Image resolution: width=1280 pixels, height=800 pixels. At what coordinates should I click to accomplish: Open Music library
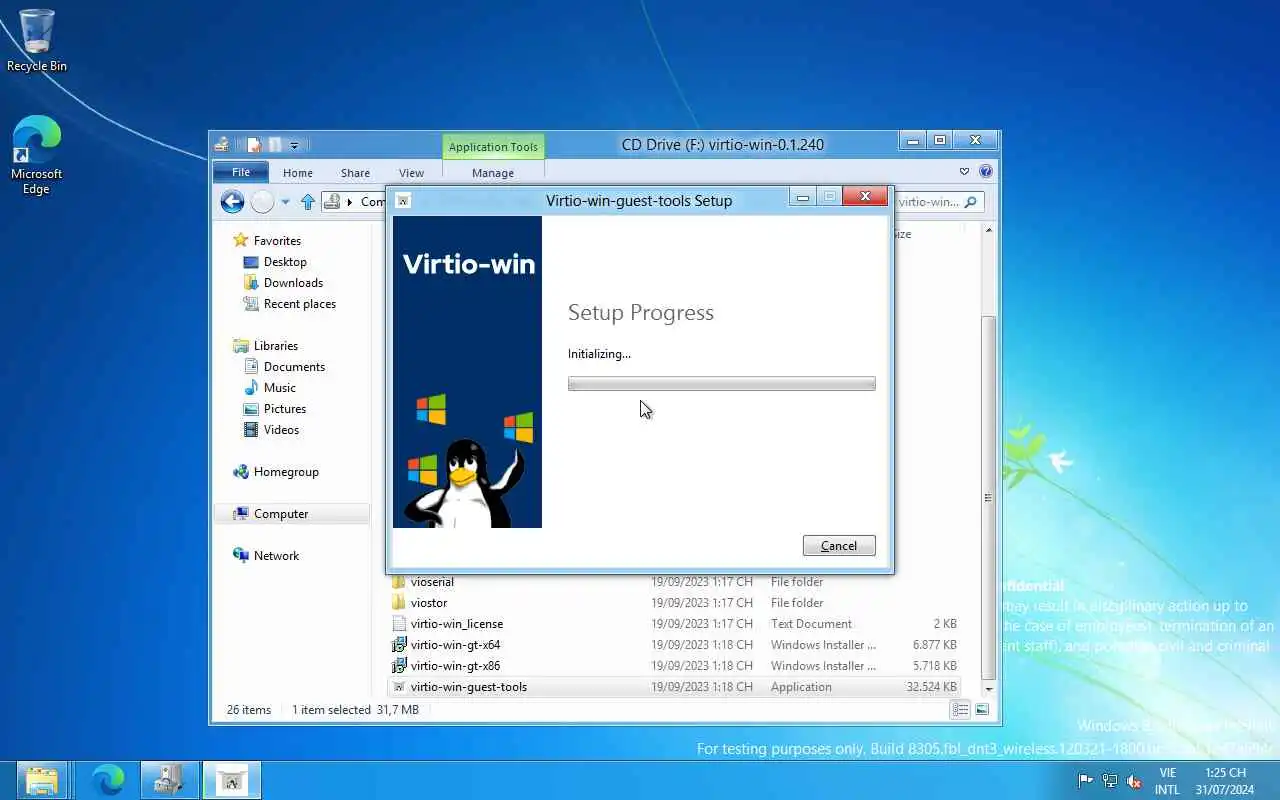click(x=279, y=388)
